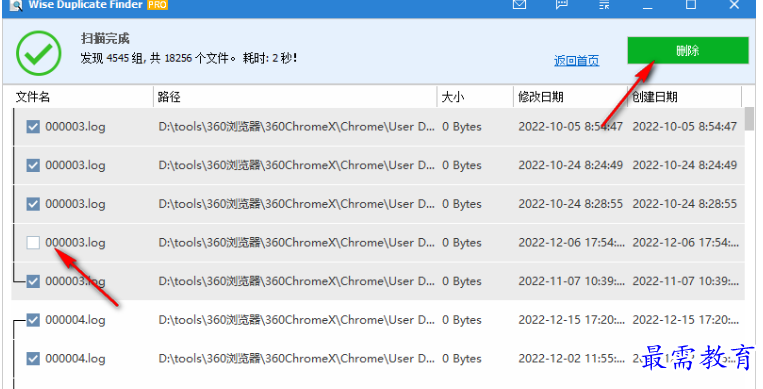
Task: Select file name 000003.log dated 2022-11-07
Action: 75,281
